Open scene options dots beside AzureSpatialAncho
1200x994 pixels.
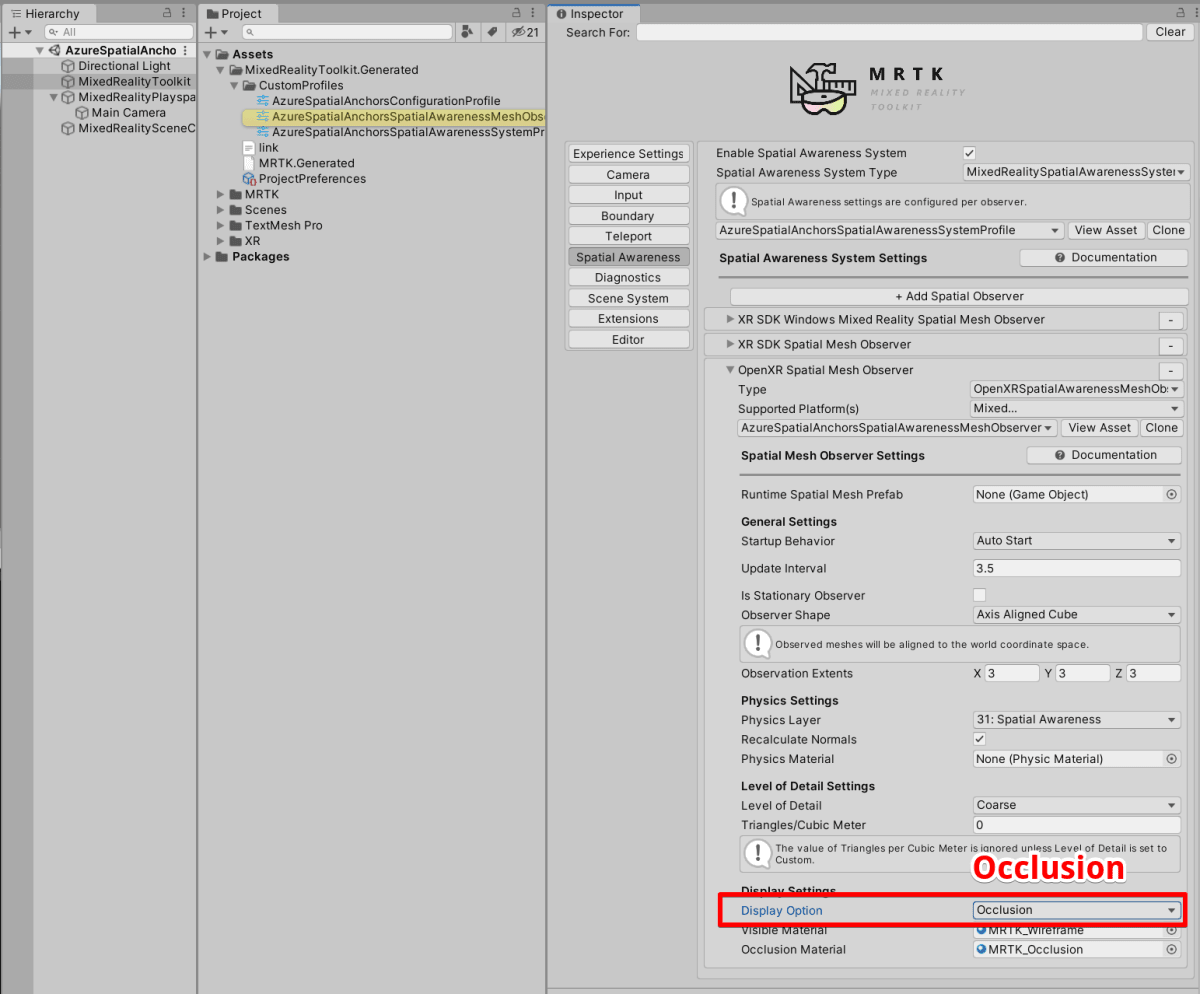click(185, 50)
